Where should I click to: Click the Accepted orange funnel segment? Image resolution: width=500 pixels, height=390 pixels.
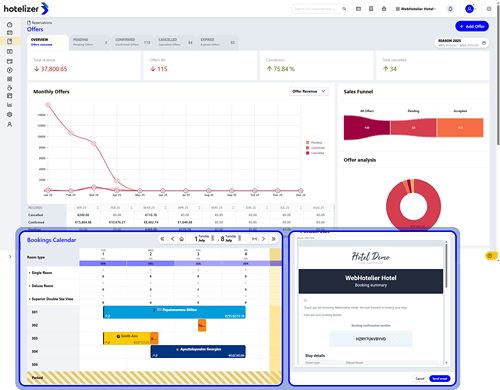pyautogui.click(x=460, y=128)
